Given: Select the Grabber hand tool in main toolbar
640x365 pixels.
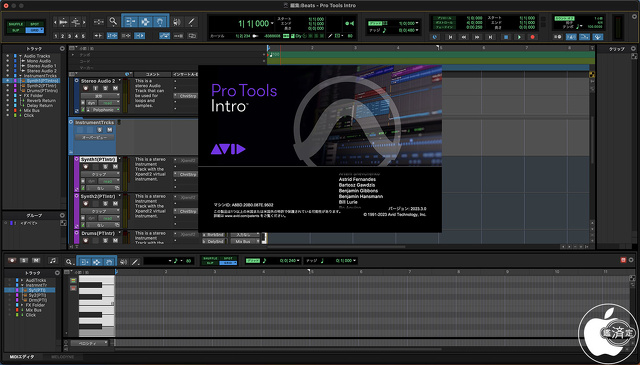Looking at the screenshot, I should coord(160,22).
